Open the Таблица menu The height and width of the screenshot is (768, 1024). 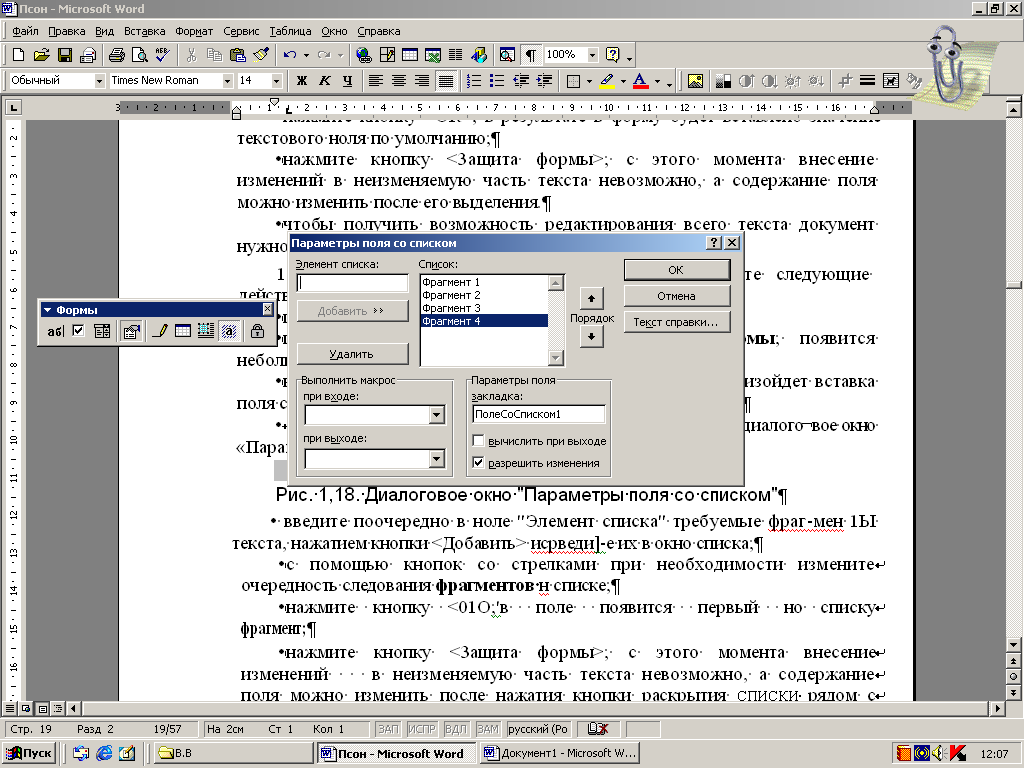click(x=290, y=31)
